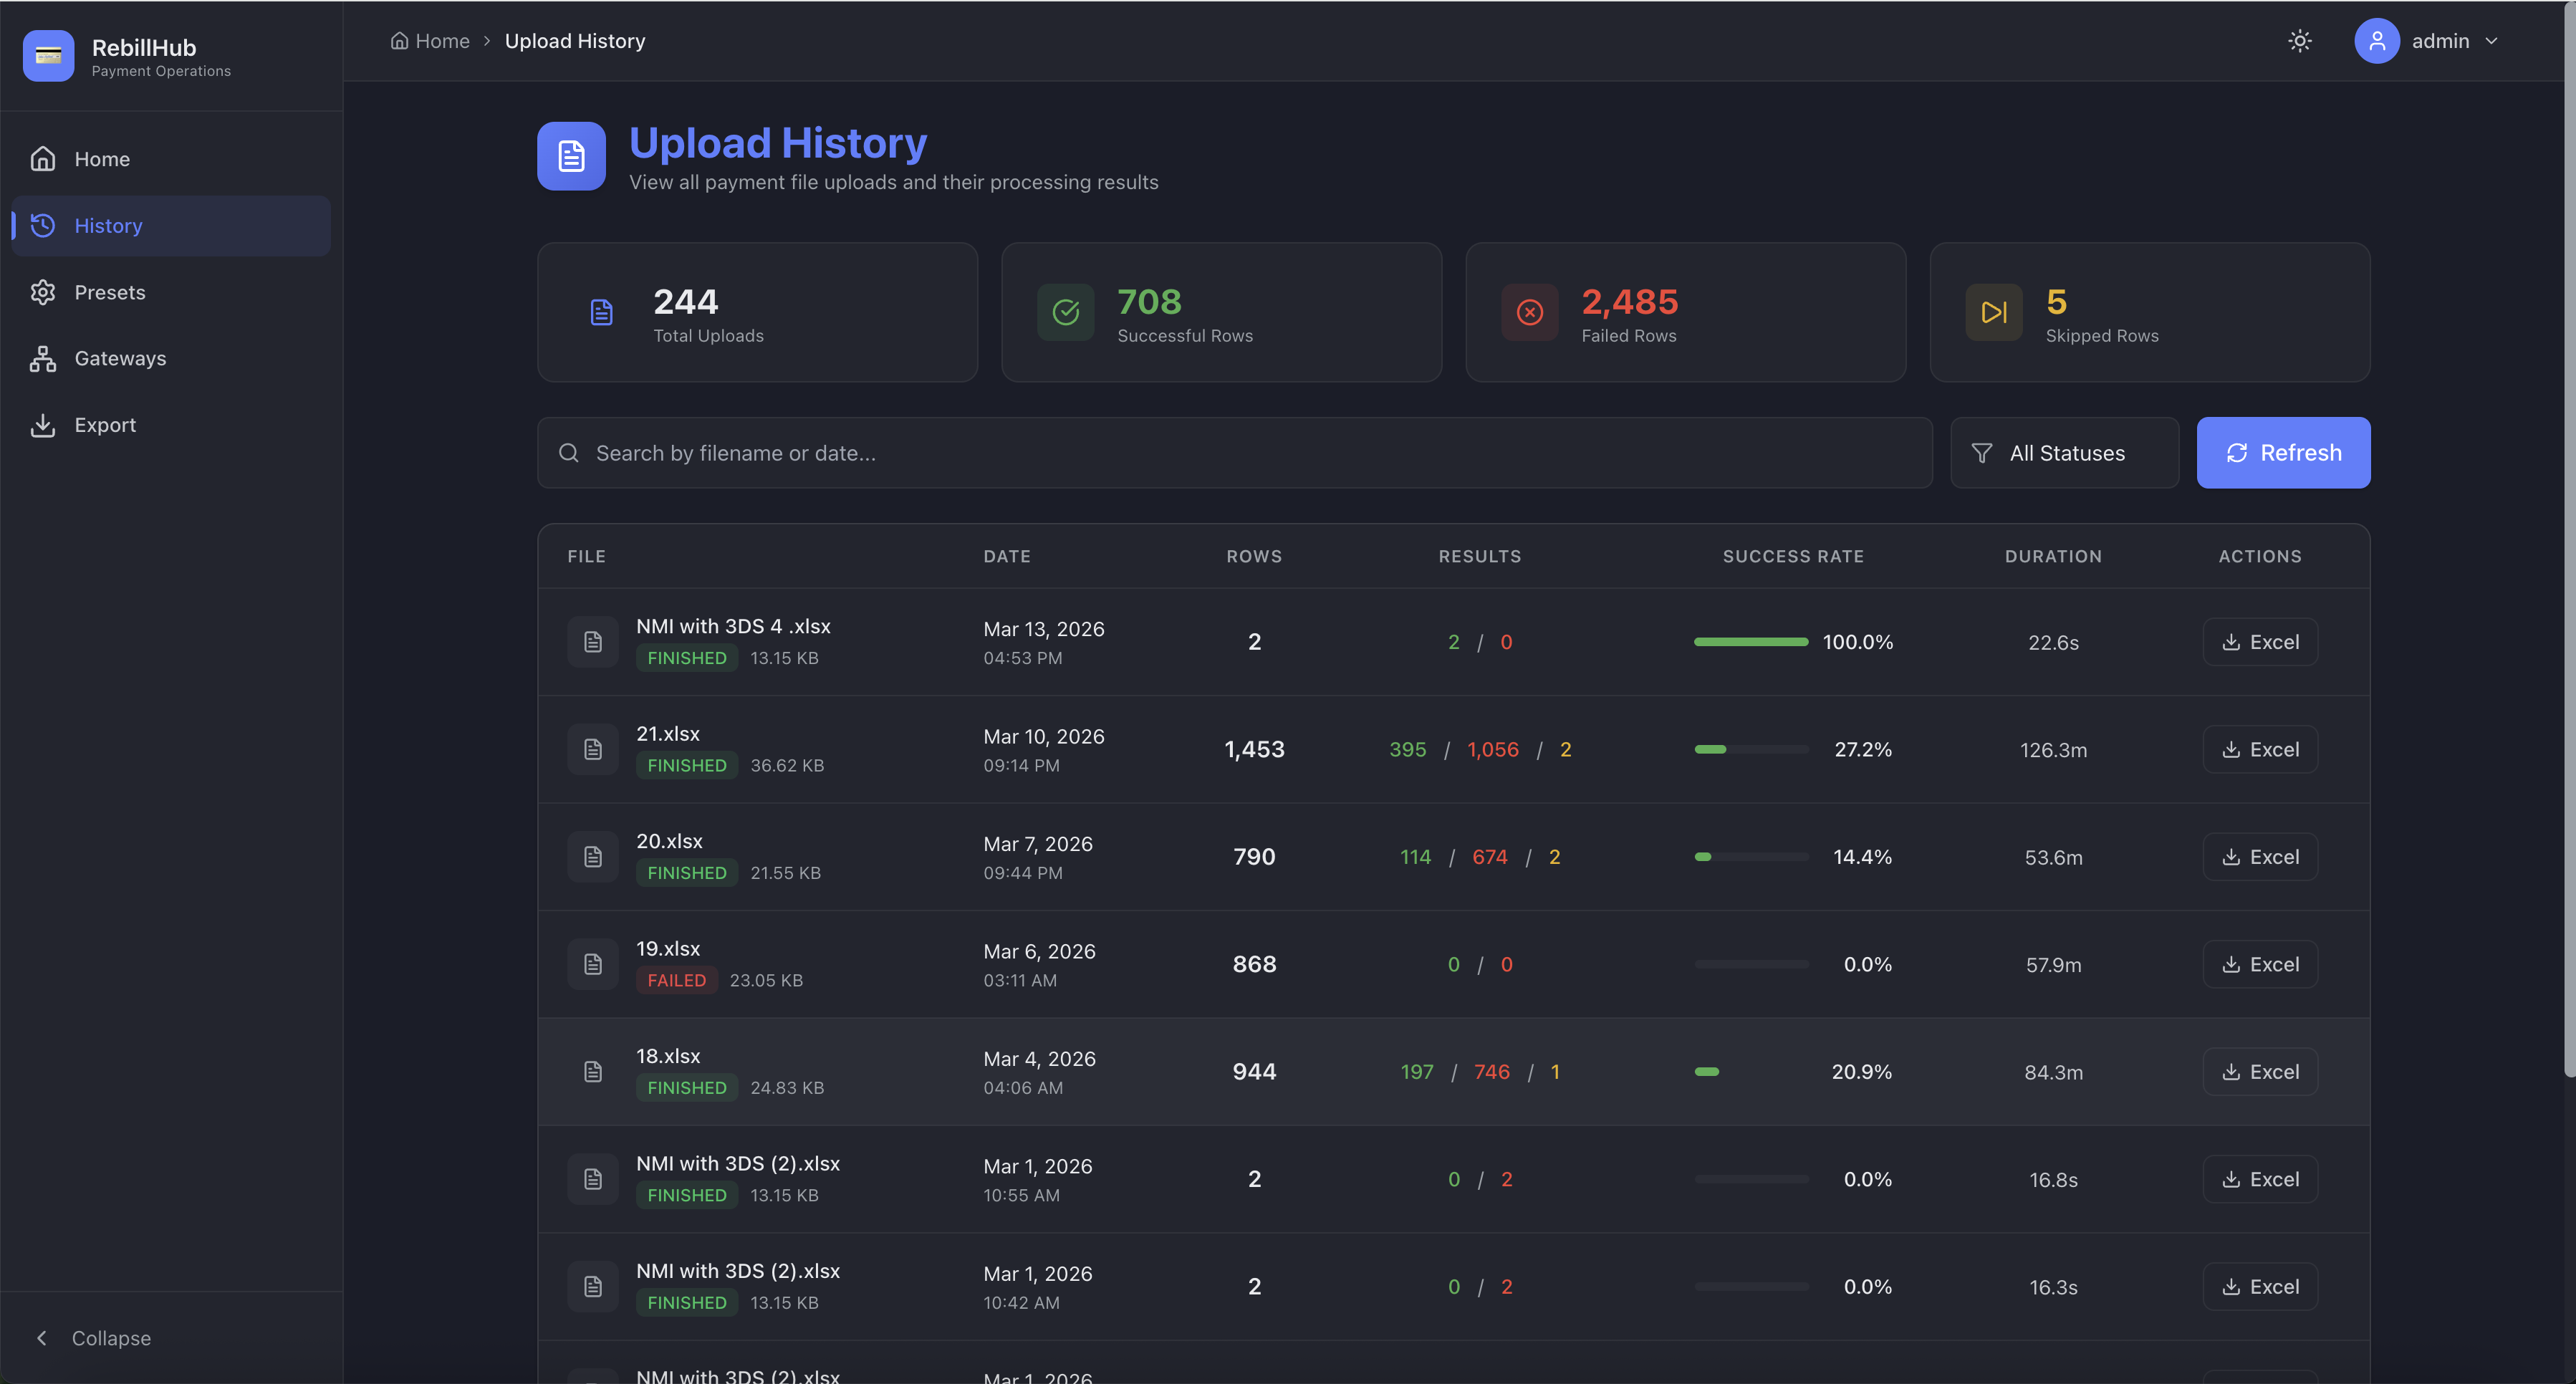Open the Gateways page
This screenshot has height=1384, width=2576.
(x=171, y=358)
